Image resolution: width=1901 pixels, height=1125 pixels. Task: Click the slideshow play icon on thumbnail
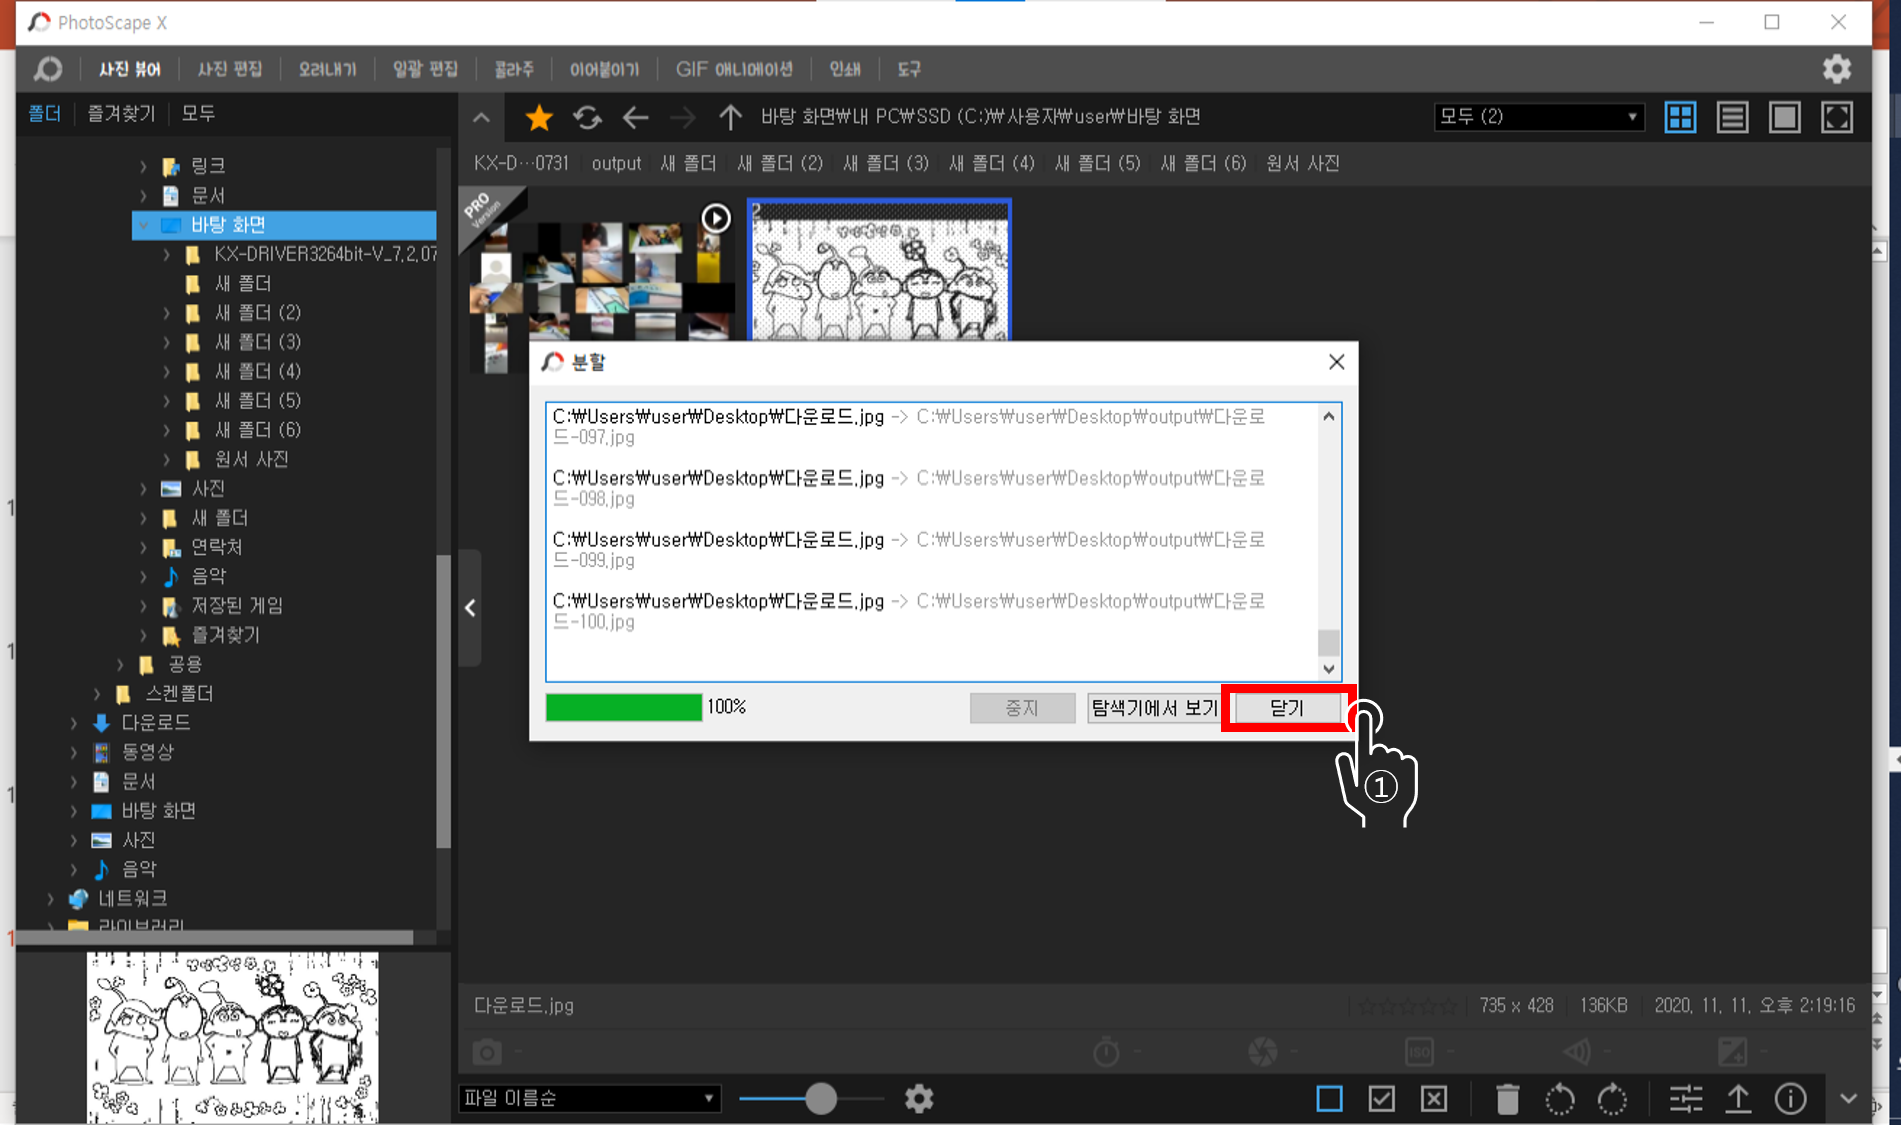click(x=716, y=218)
